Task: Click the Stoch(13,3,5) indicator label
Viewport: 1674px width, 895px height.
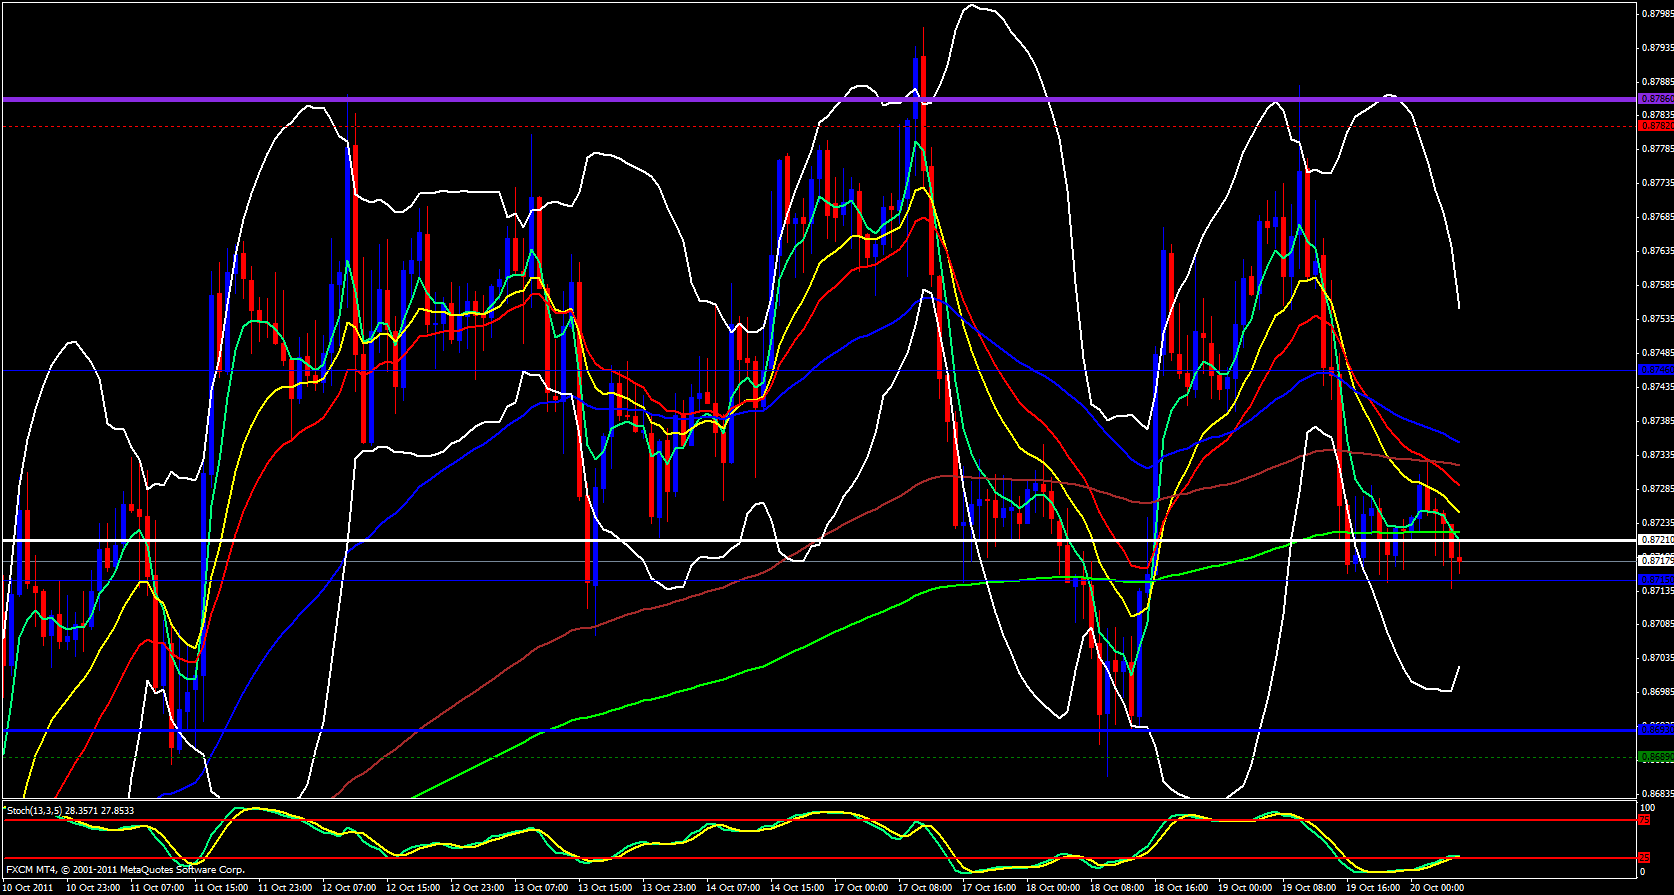Action: tap(70, 811)
